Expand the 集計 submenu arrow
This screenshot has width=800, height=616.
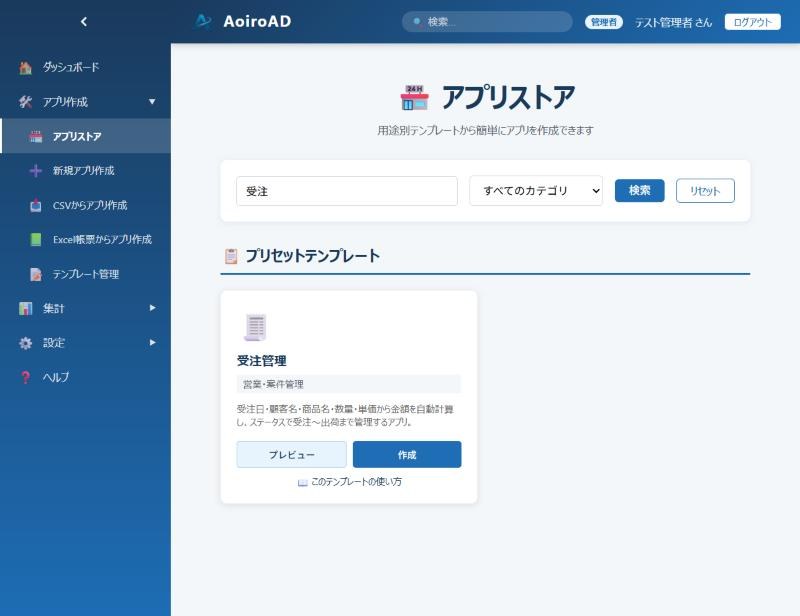click(152, 308)
